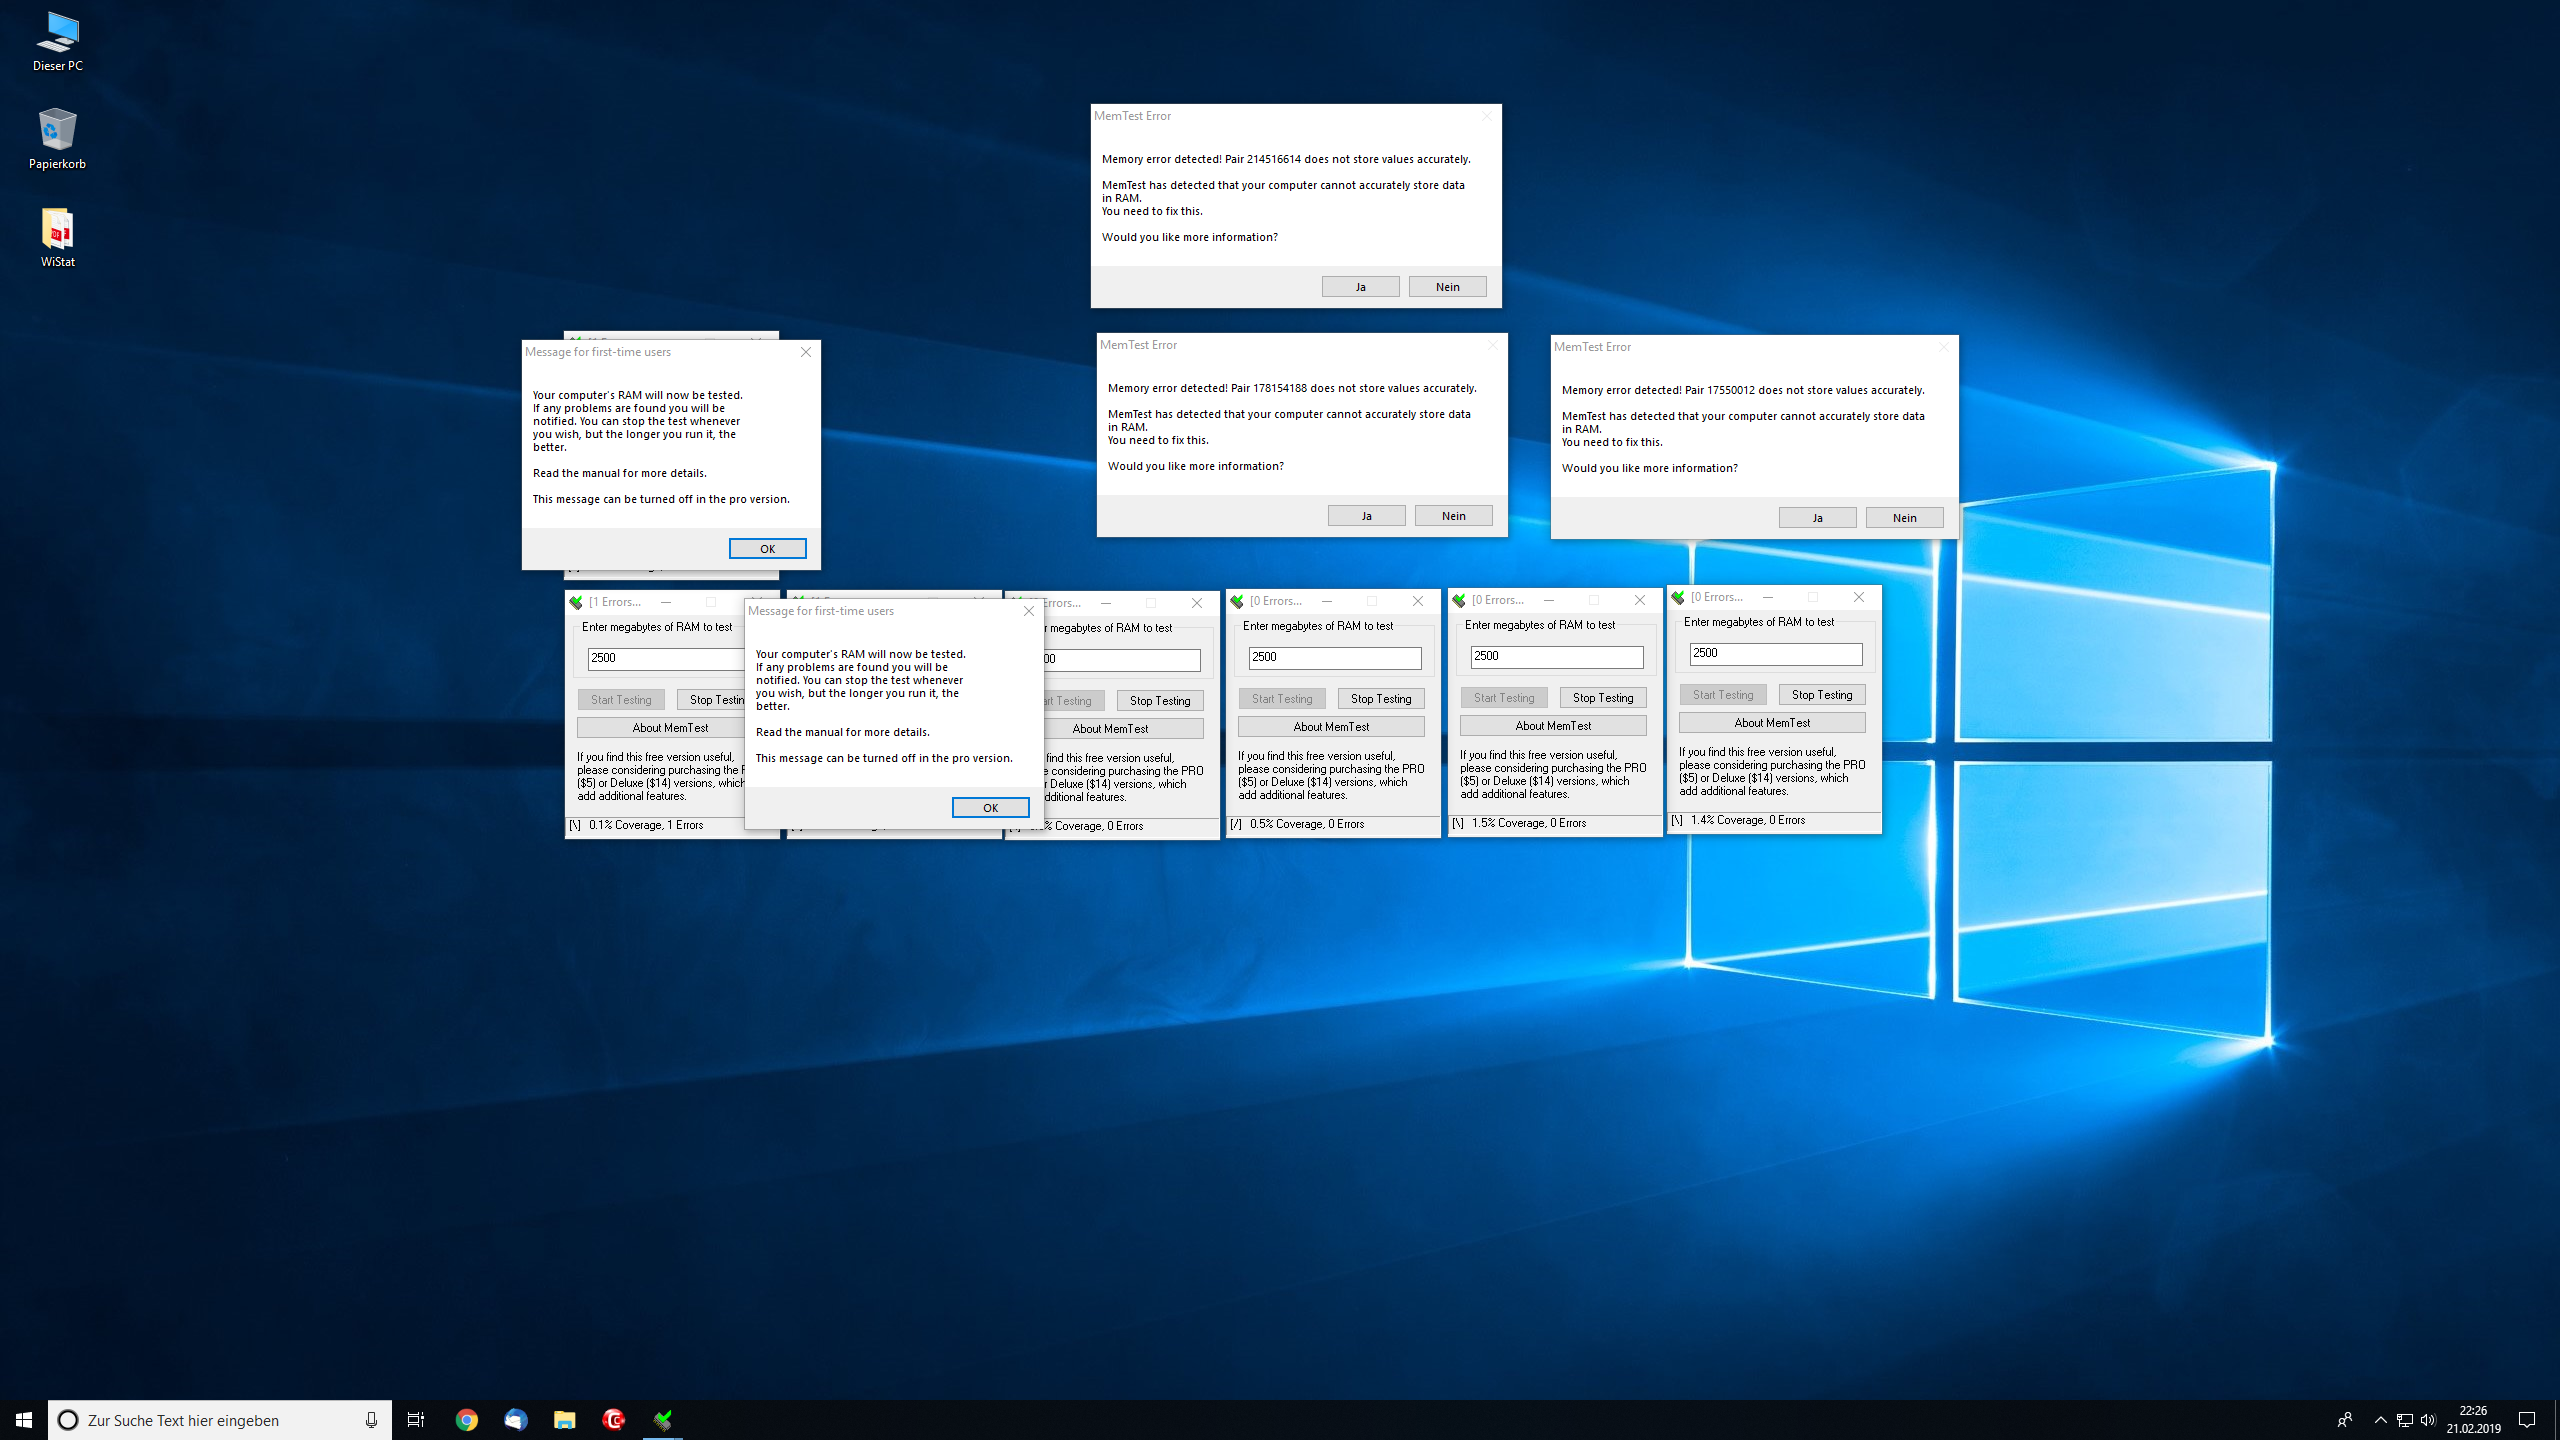2560x1440 pixels.
Task: Click the taskbar clock showing 22:26
Action: (x=2473, y=1420)
